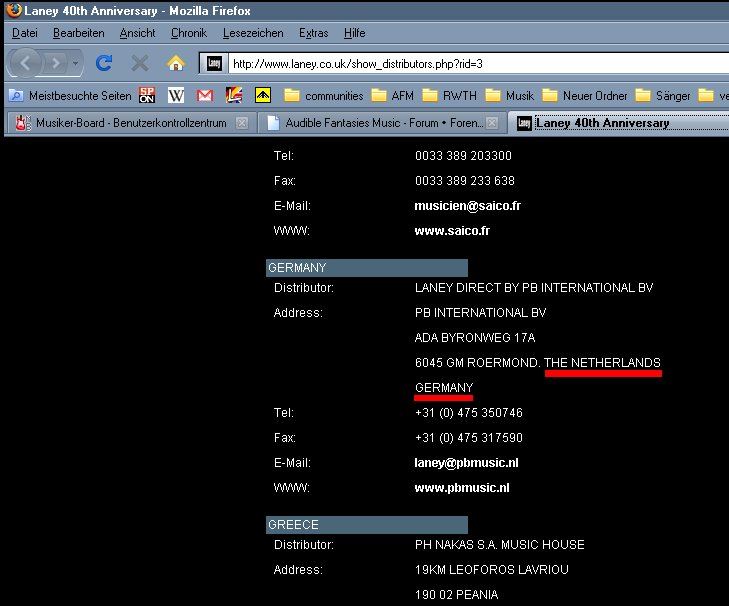The height and width of the screenshot is (606, 729).
Task: Click French phone number 0033 389 203300
Action: pos(463,156)
